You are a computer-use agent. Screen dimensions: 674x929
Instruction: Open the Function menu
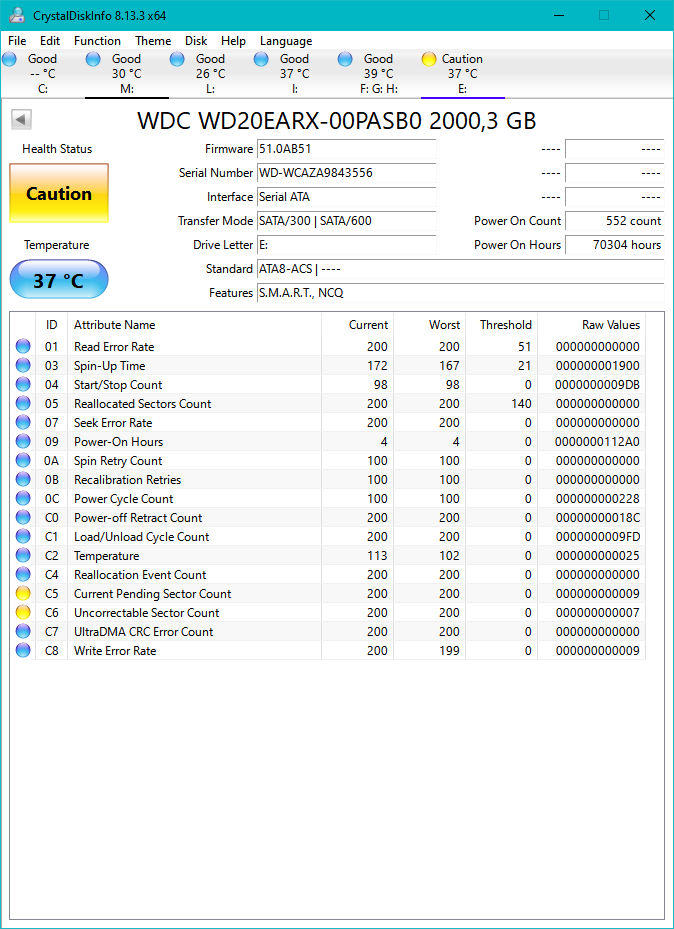point(97,41)
